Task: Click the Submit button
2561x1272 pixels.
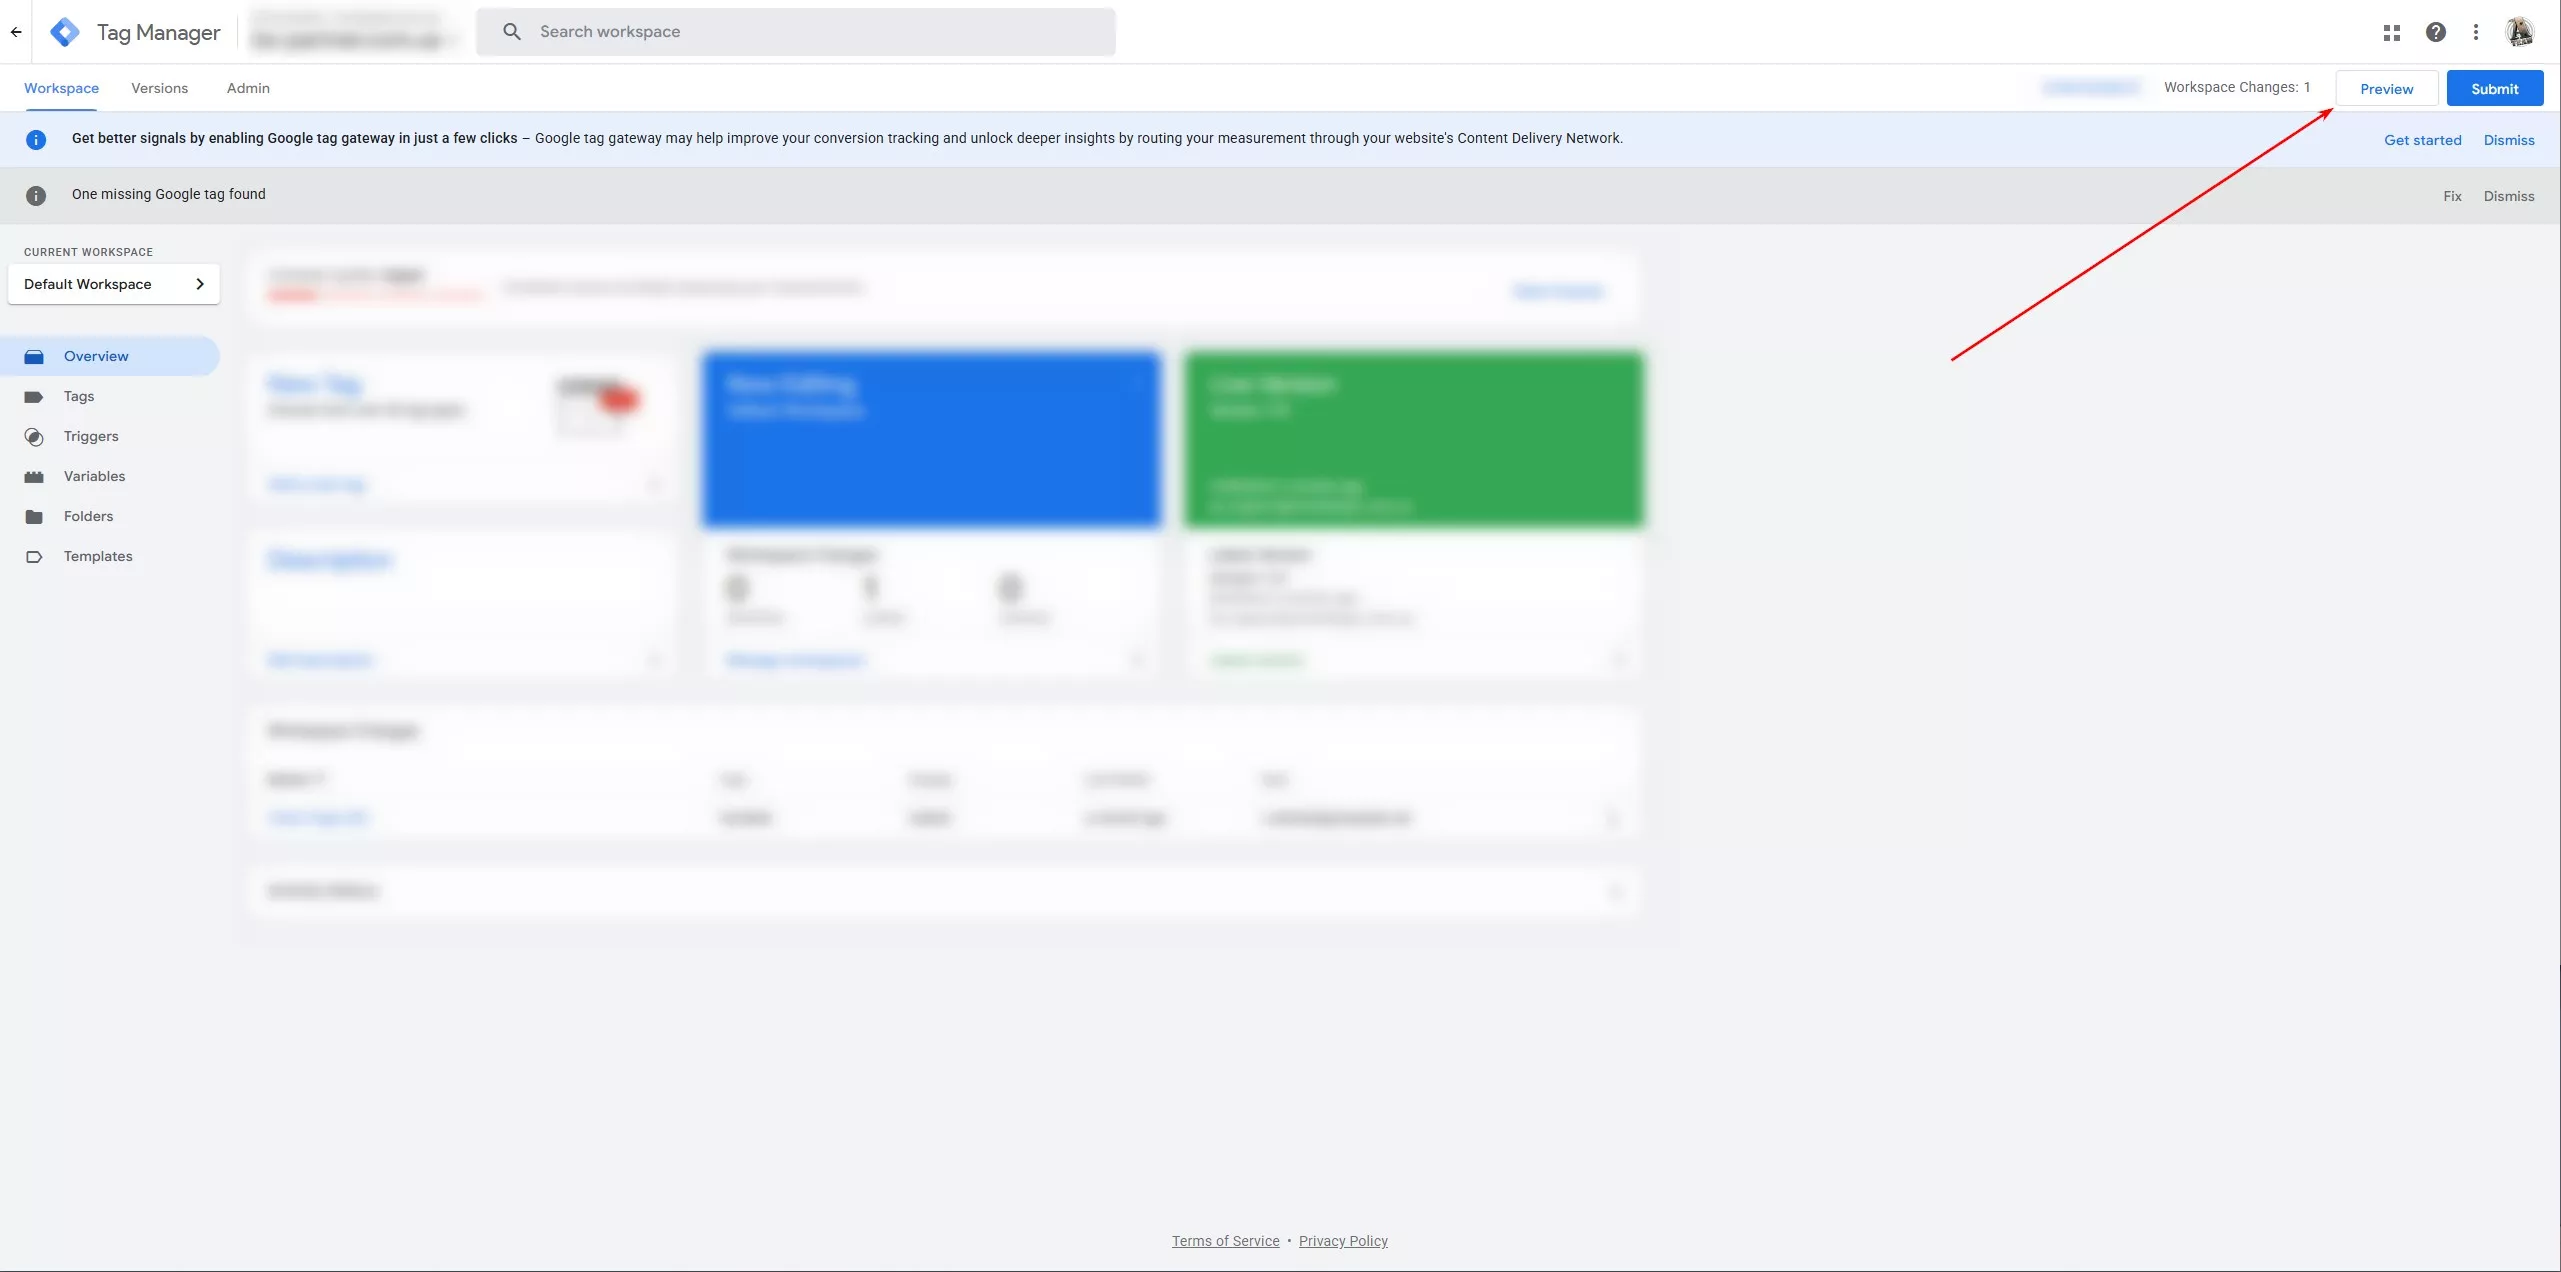Action: 2493,88
